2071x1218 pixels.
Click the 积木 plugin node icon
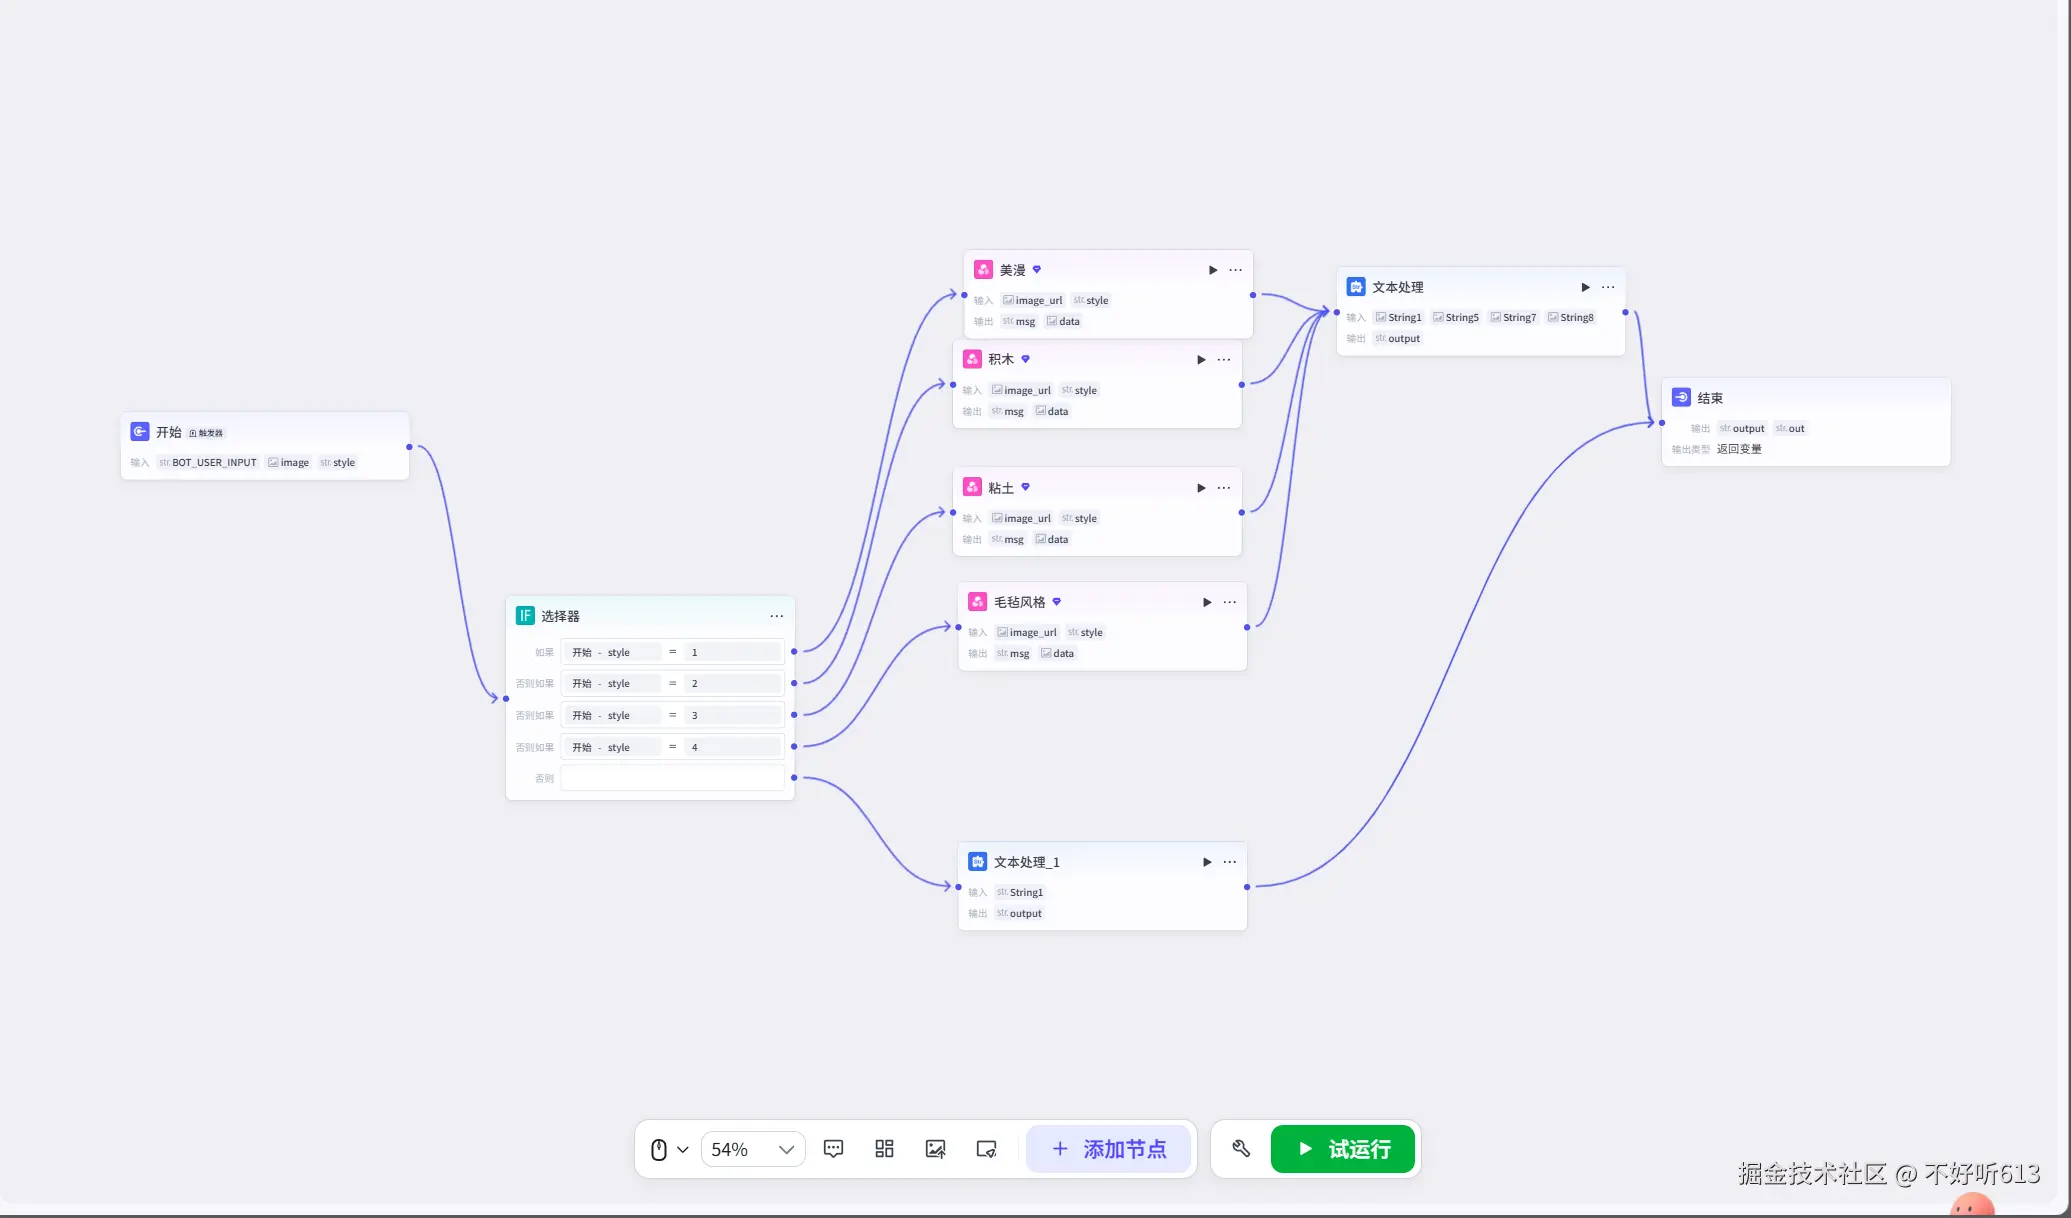click(972, 359)
